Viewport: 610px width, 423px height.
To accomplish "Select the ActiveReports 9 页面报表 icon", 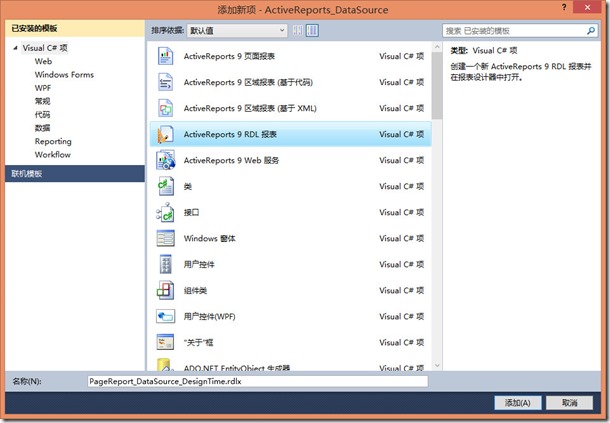I will click(165, 56).
